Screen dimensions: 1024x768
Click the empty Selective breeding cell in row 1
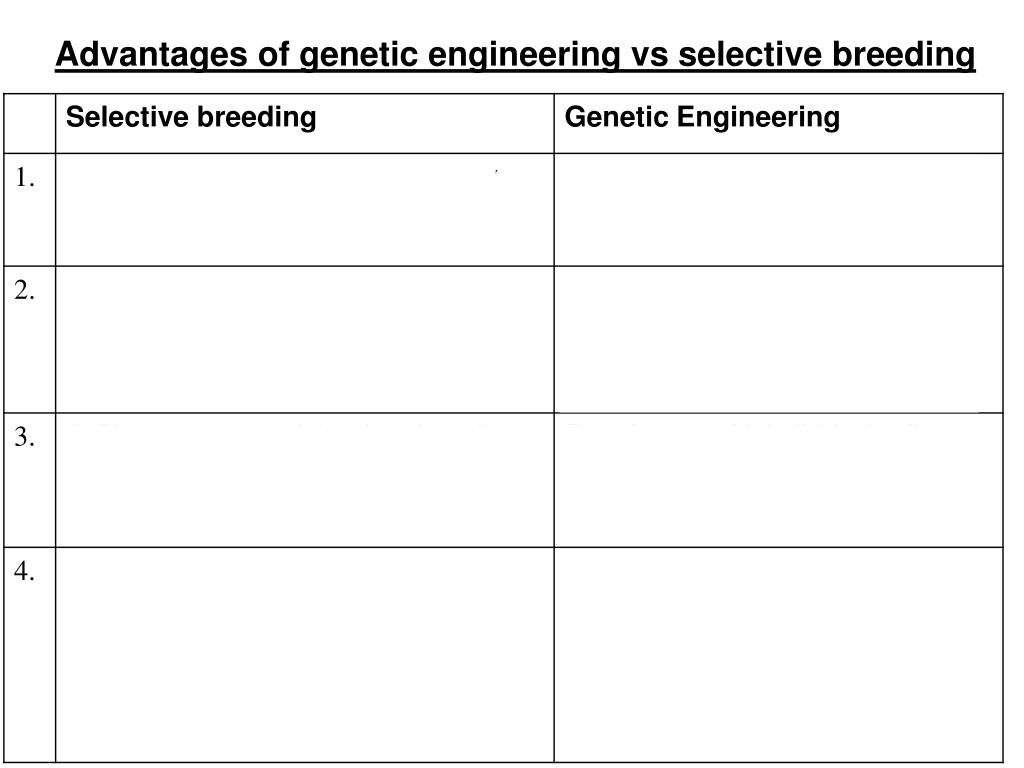[x=305, y=210]
